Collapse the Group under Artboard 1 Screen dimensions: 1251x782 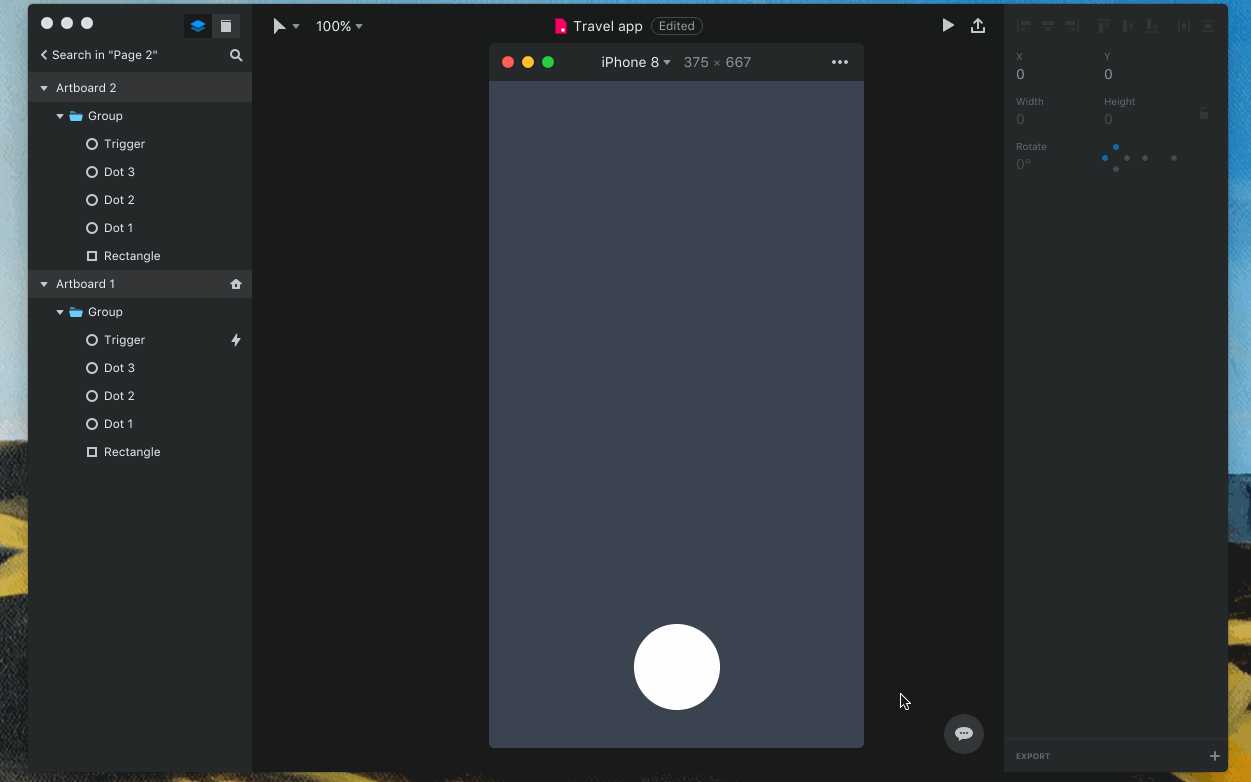(x=60, y=312)
